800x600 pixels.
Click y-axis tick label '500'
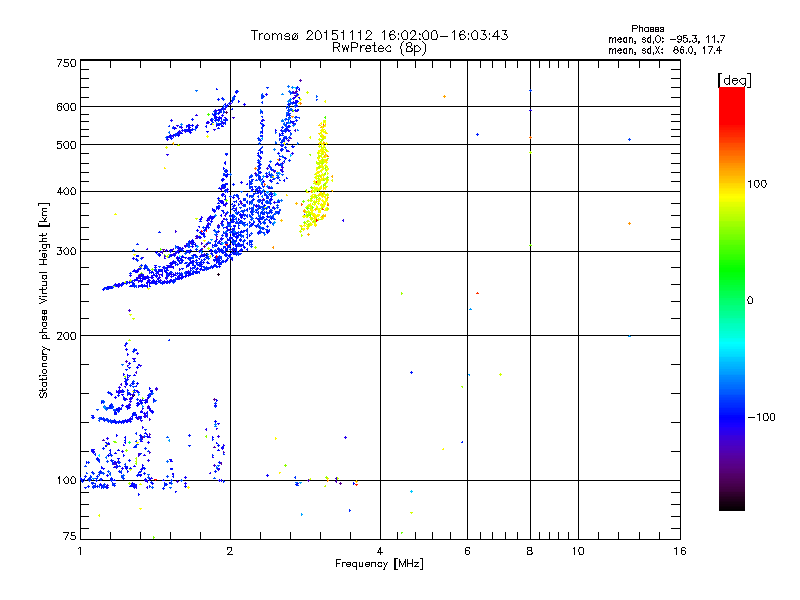click(x=66, y=145)
